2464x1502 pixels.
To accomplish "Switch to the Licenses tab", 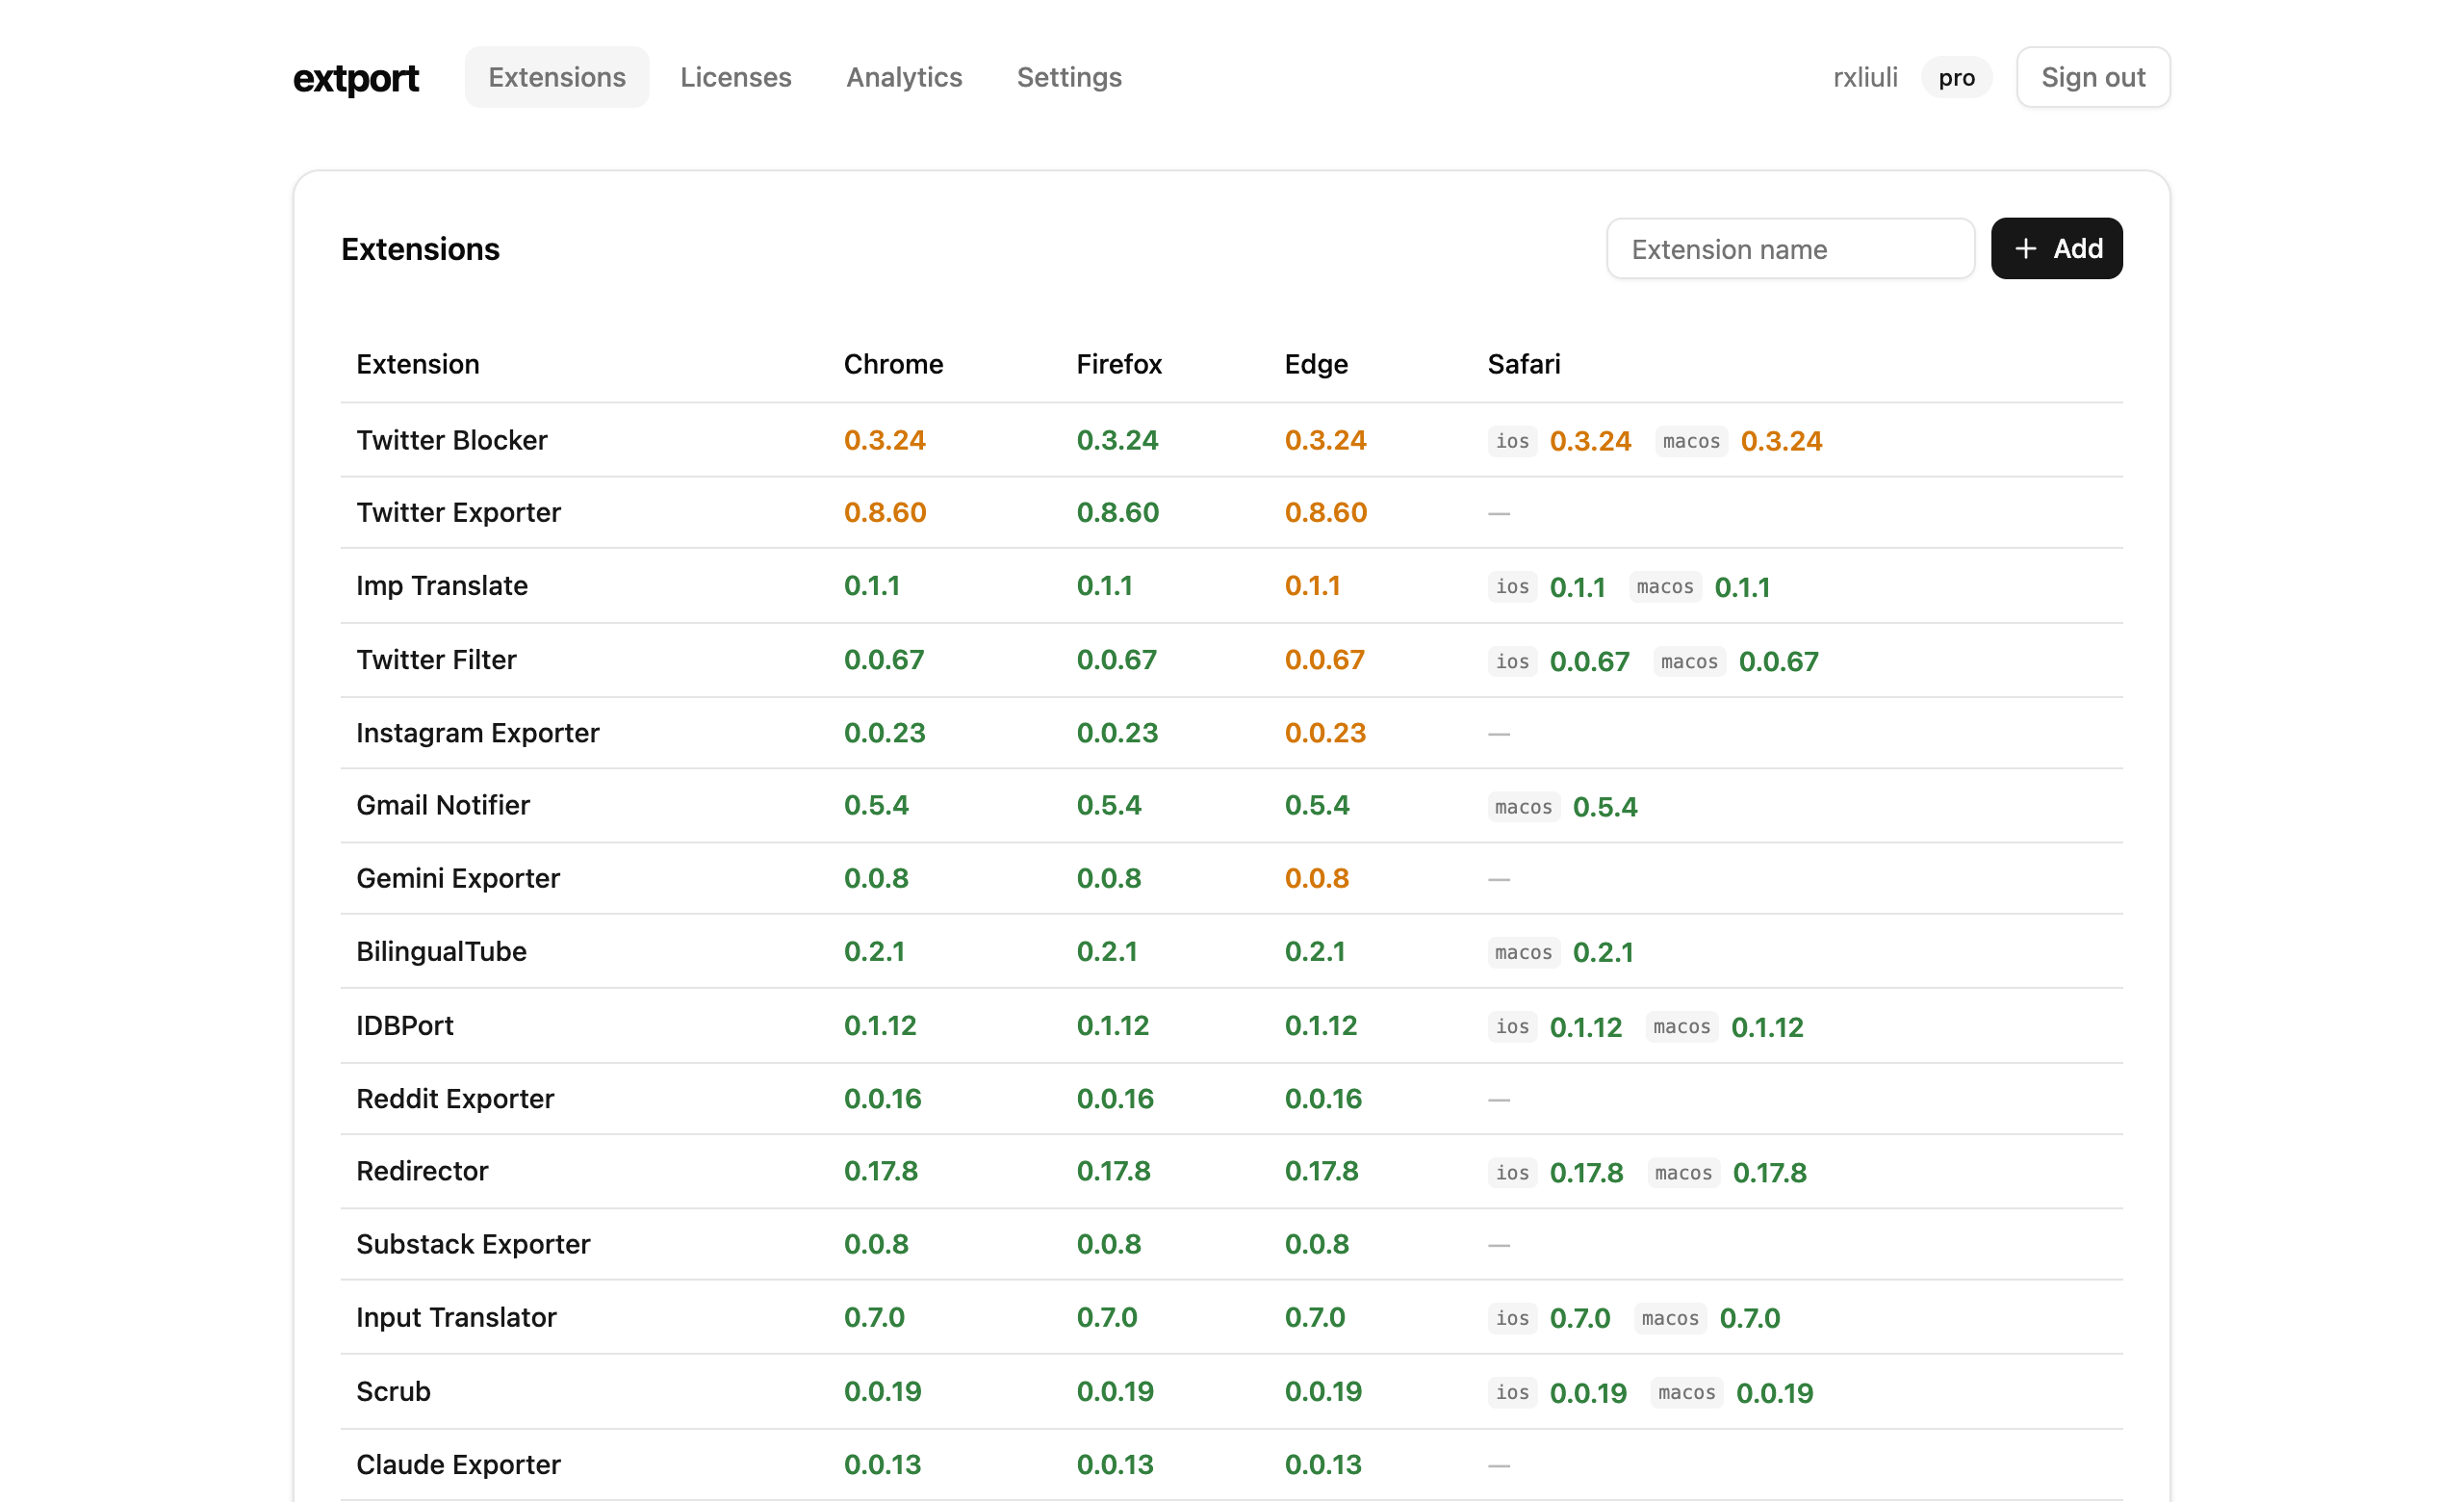I will [735, 77].
